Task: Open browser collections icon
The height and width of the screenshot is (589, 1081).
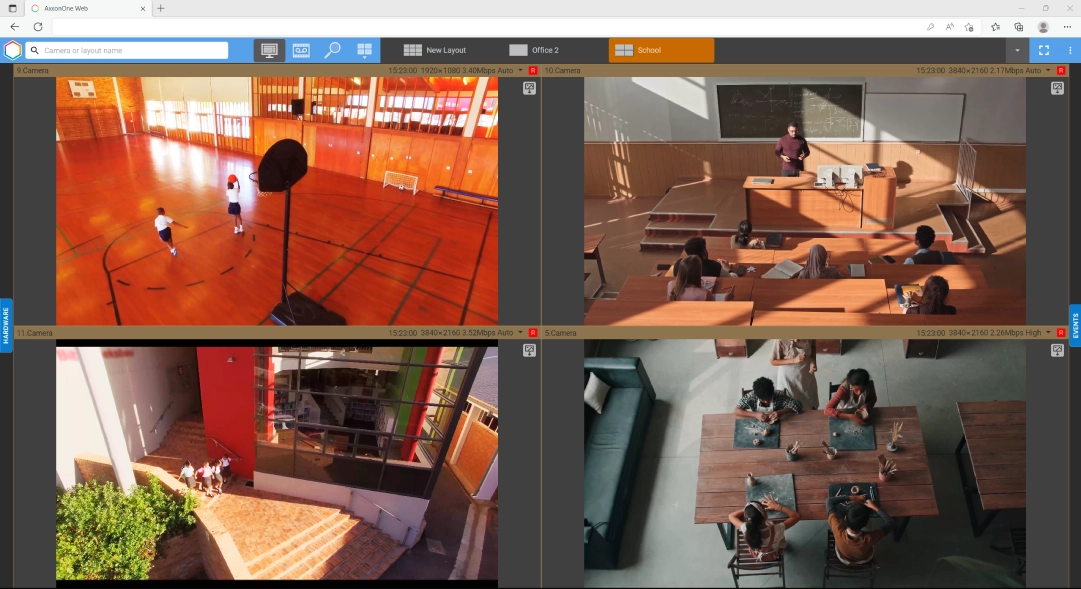Action: (x=1018, y=27)
